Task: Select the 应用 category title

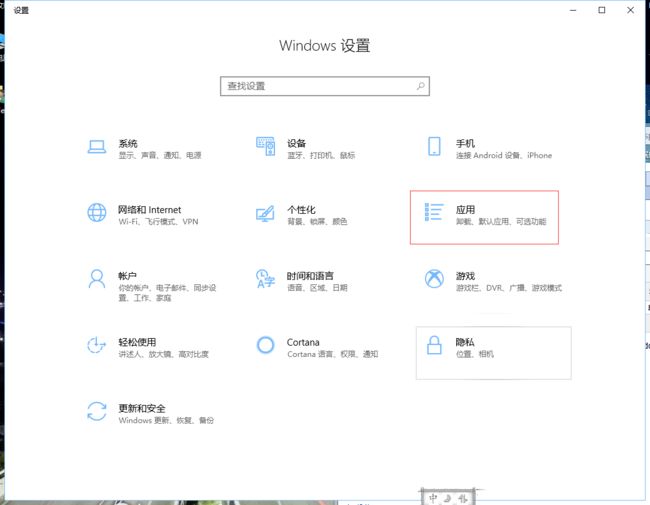Action: [465, 210]
